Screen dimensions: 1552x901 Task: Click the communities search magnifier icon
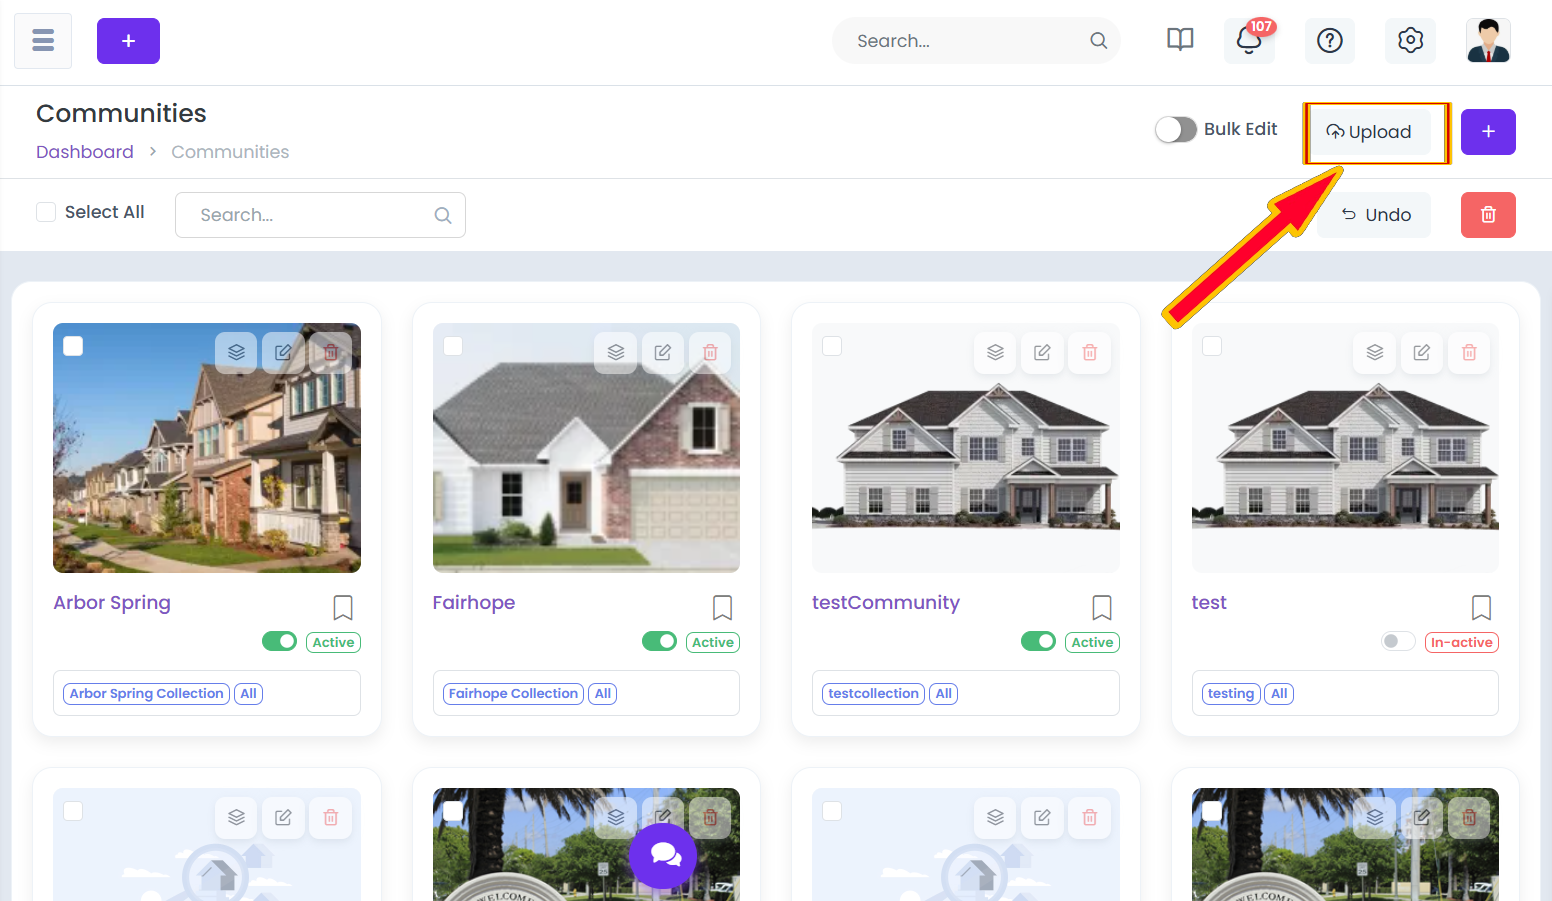click(x=443, y=215)
